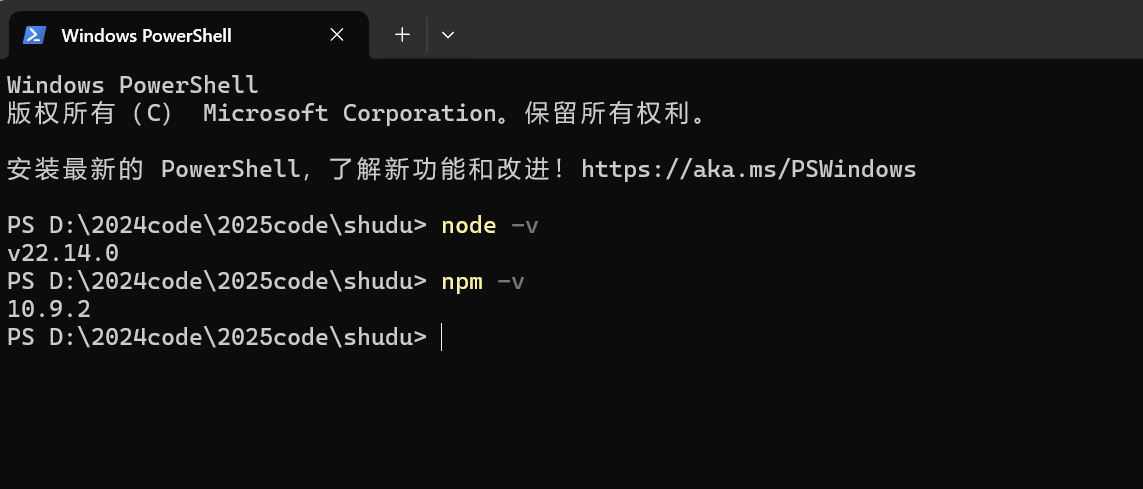Click the '-v' flag after node
This screenshot has height=489, width=1143.
click(524, 226)
